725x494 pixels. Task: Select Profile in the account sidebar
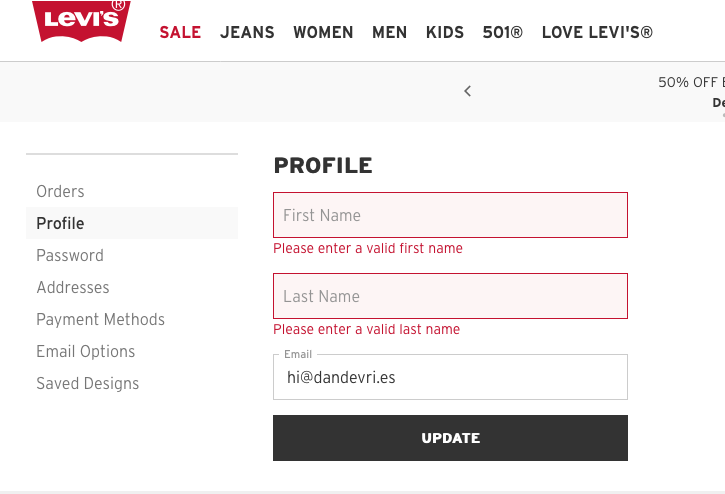click(60, 223)
